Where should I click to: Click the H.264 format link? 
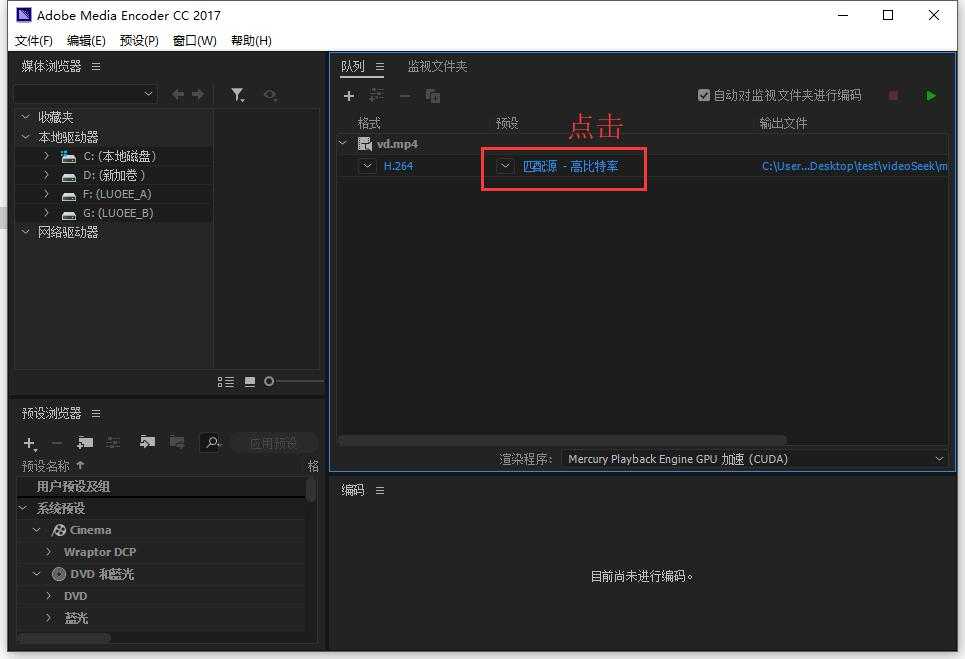point(398,166)
